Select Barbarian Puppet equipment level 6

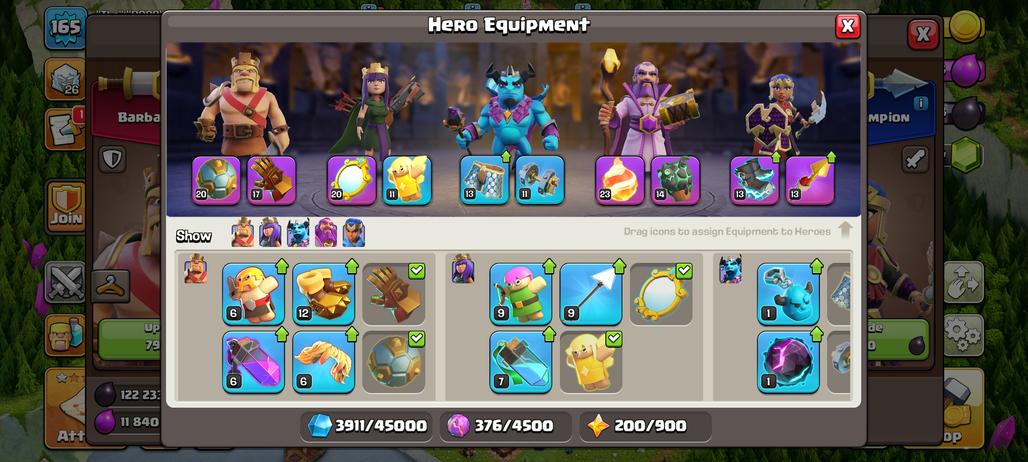pos(254,294)
